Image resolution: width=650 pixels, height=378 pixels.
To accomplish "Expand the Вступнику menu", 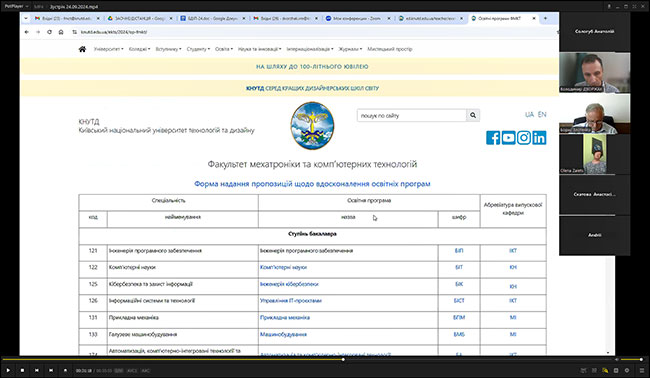I will 168,49.
